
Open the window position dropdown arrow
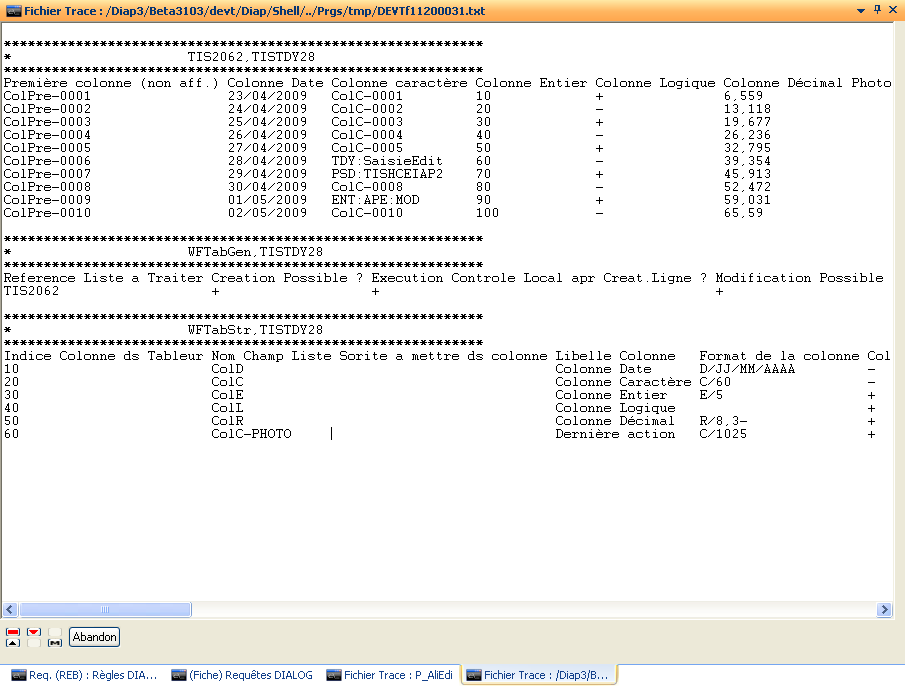click(x=860, y=9)
